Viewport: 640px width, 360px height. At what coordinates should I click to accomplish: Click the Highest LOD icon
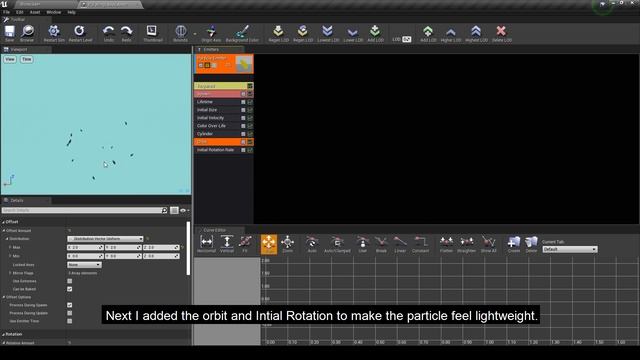coord(476,32)
